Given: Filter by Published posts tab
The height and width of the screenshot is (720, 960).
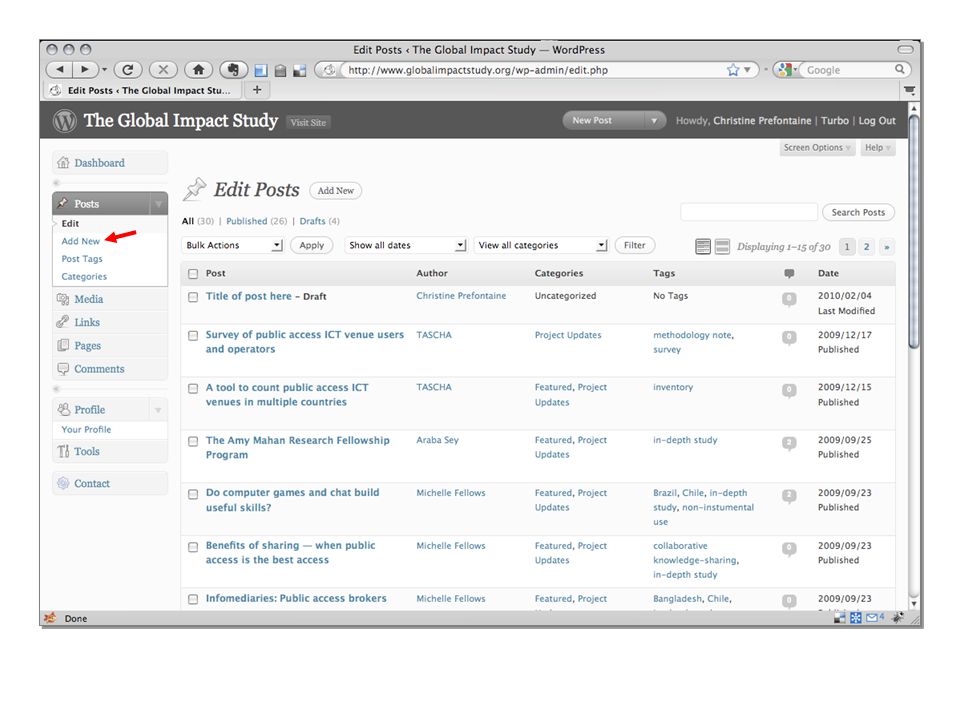Looking at the screenshot, I should coord(247,221).
